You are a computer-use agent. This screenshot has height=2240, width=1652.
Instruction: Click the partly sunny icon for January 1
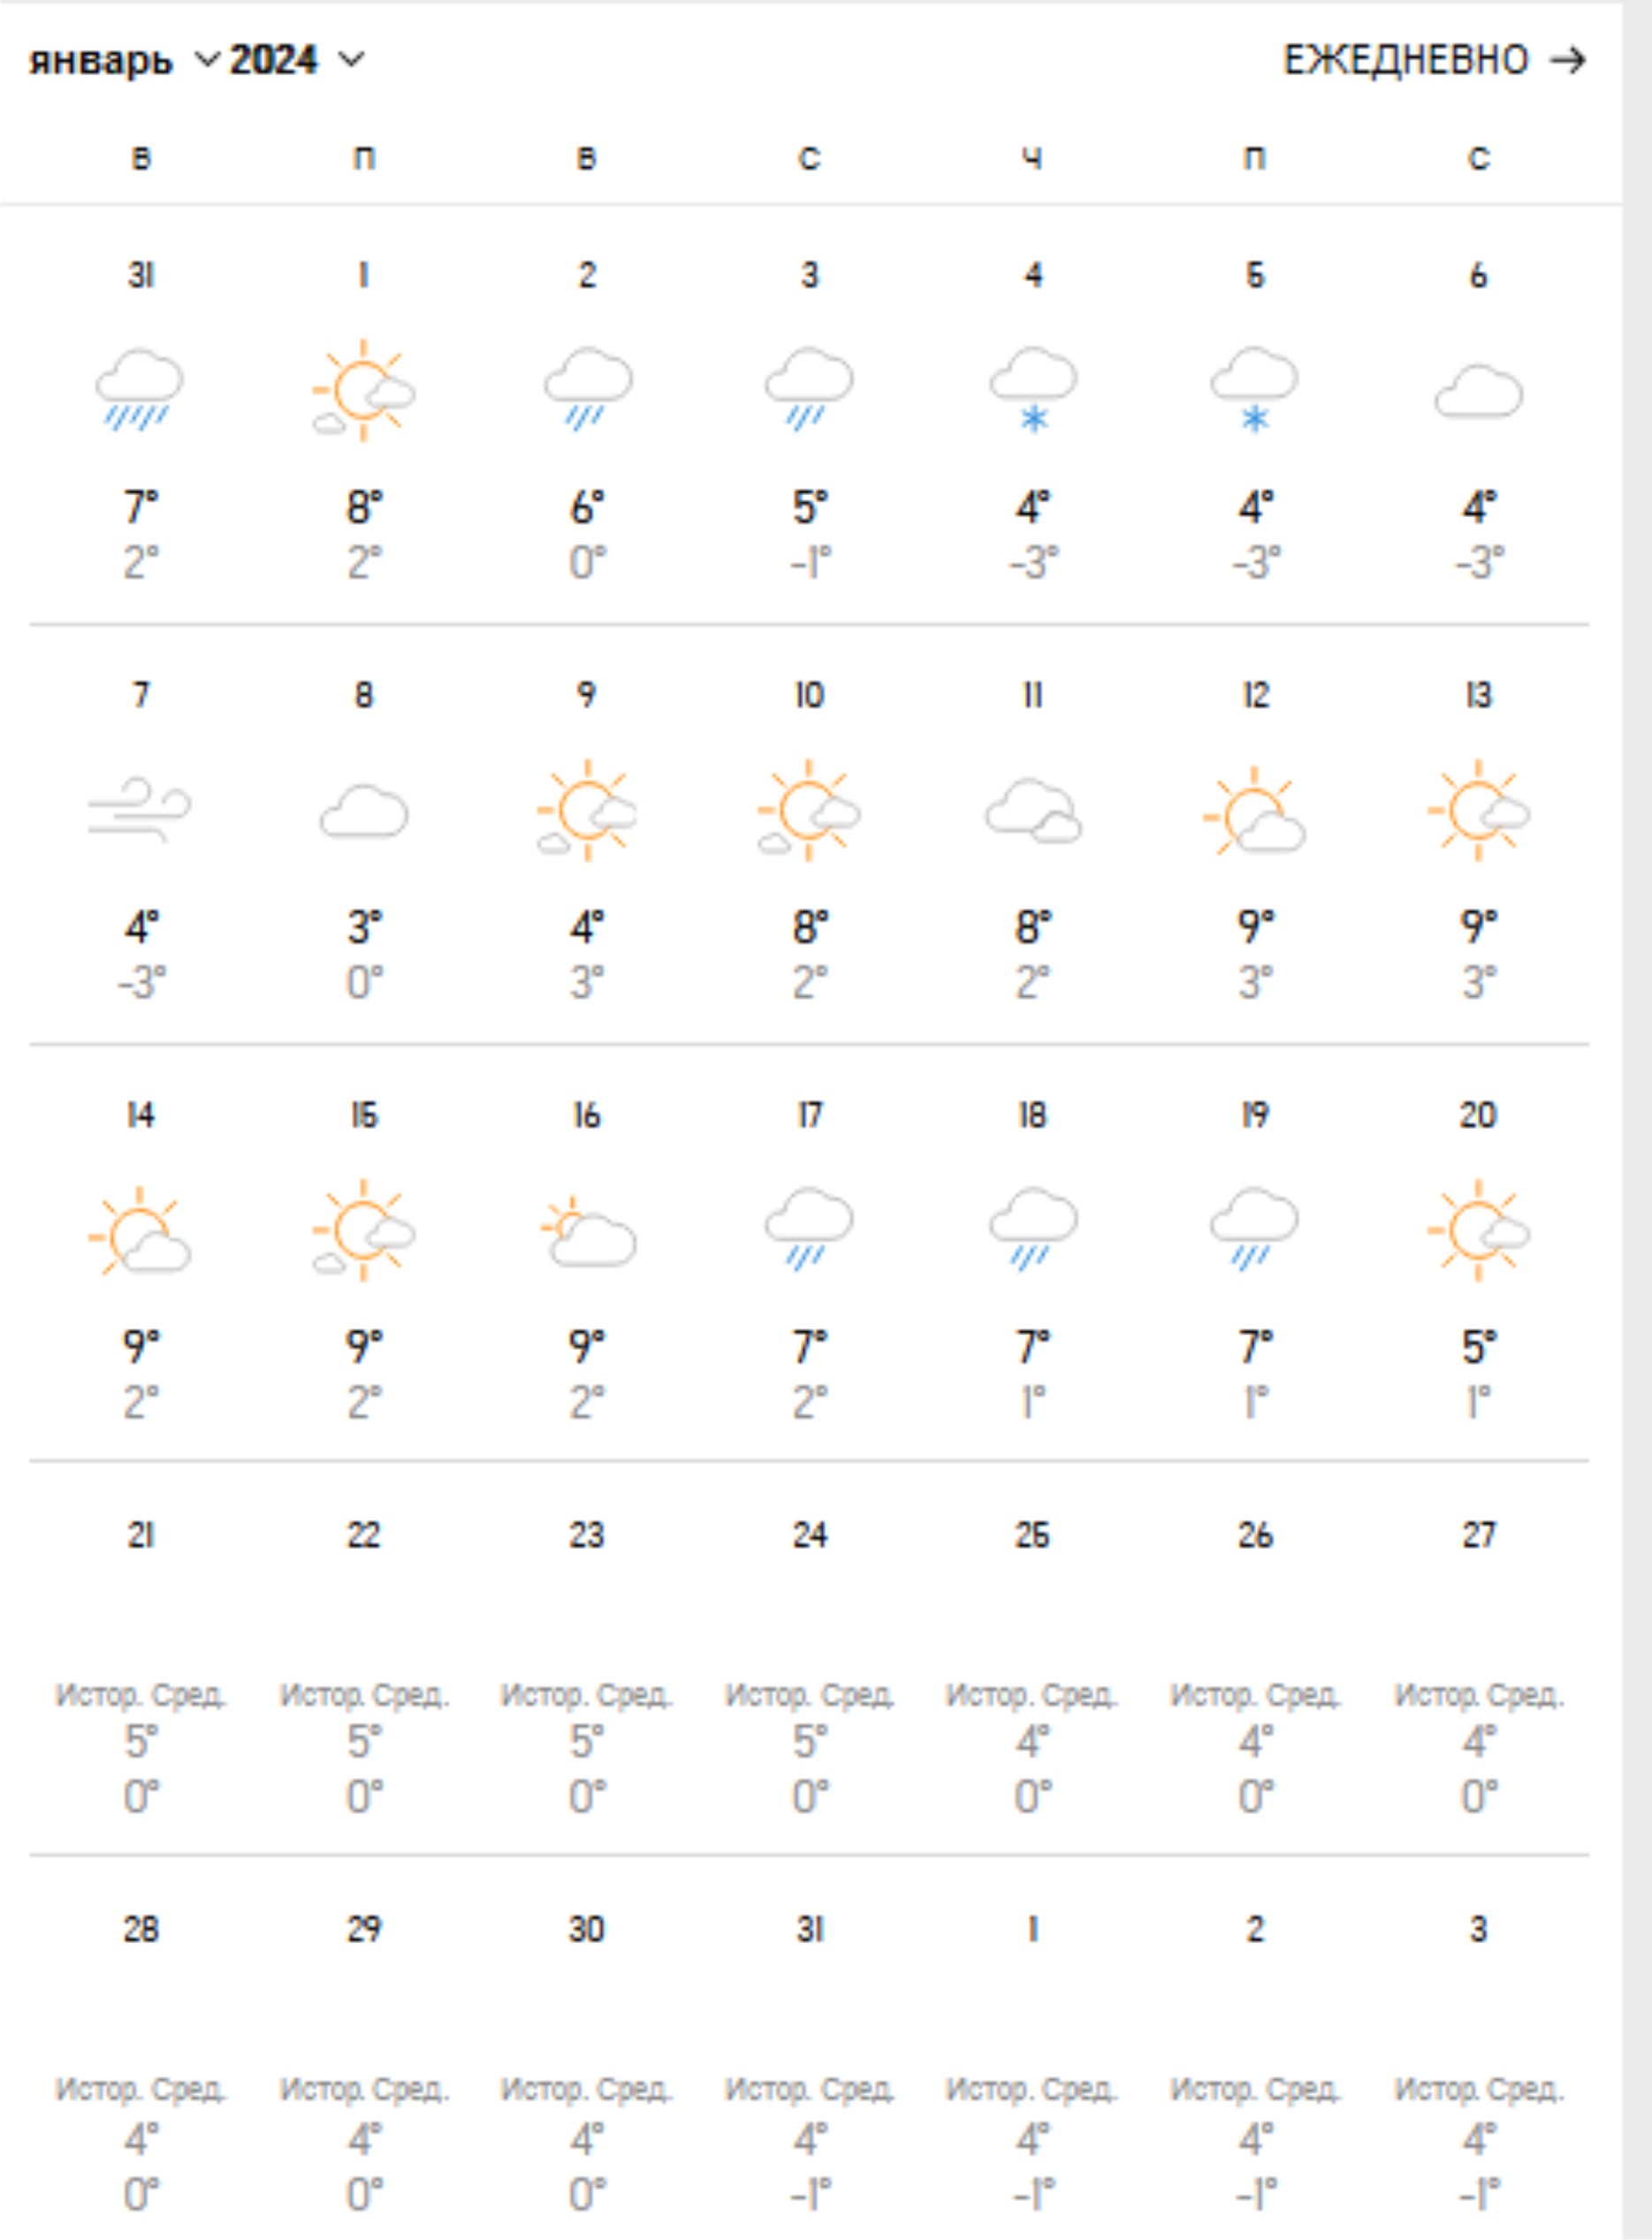363,389
